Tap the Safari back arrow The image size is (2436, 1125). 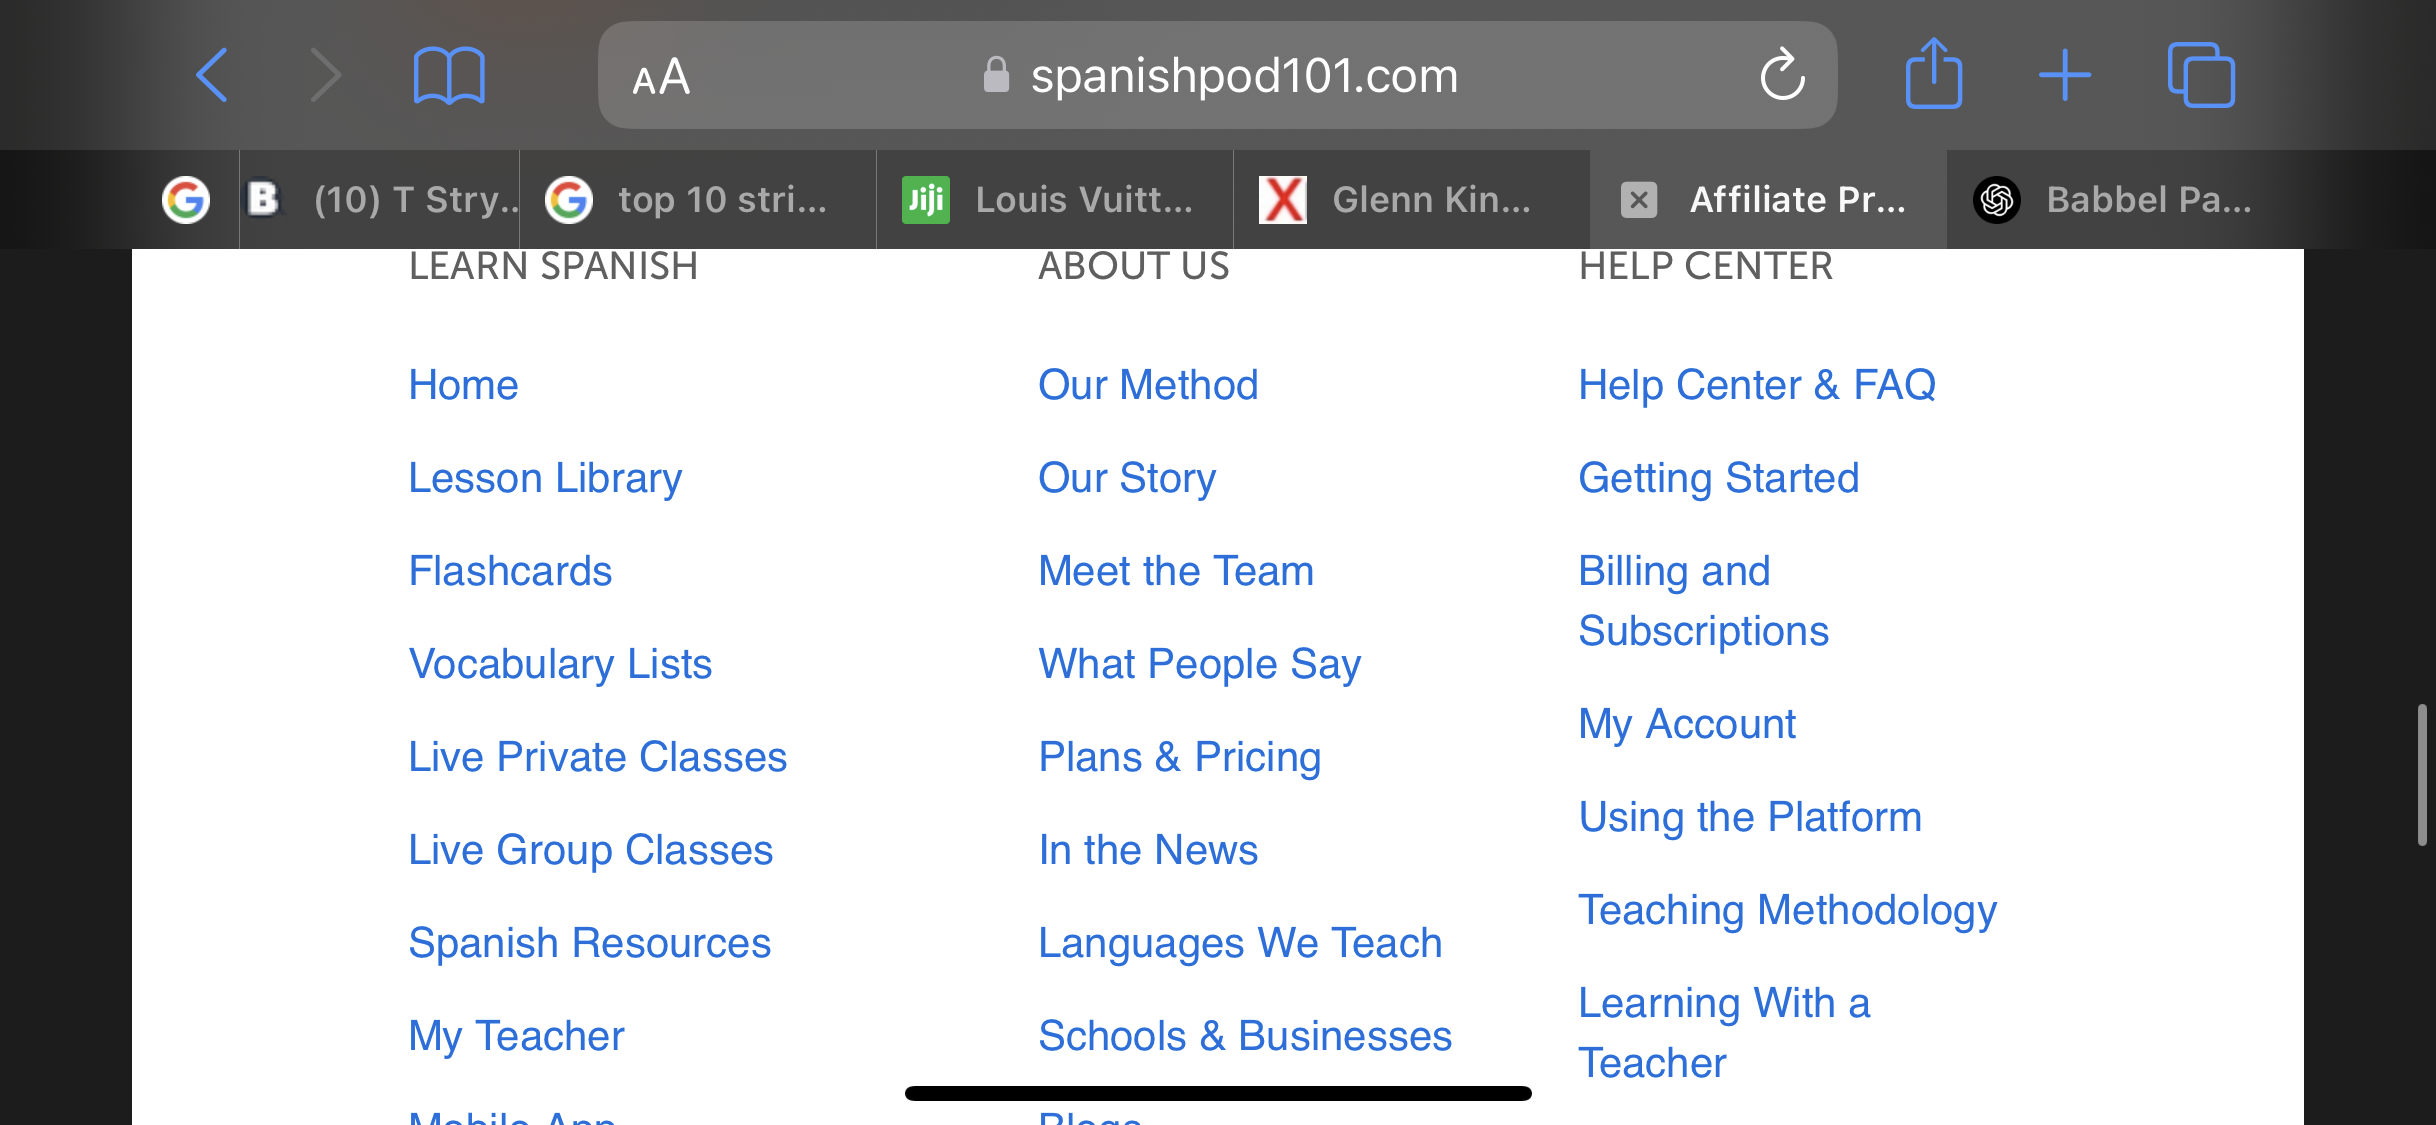click(212, 75)
